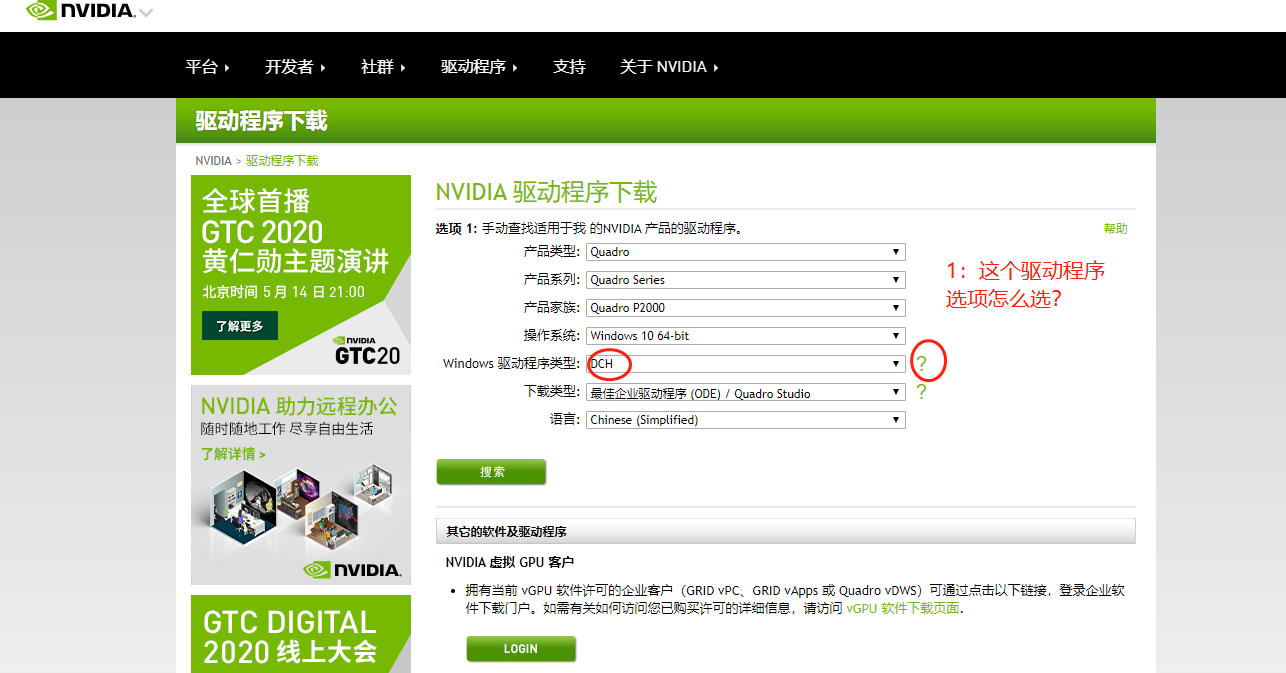This screenshot has height=673, width=1286.
Task: Open the vGPU 软件下载页面 link
Action: (x=903, y=608)
